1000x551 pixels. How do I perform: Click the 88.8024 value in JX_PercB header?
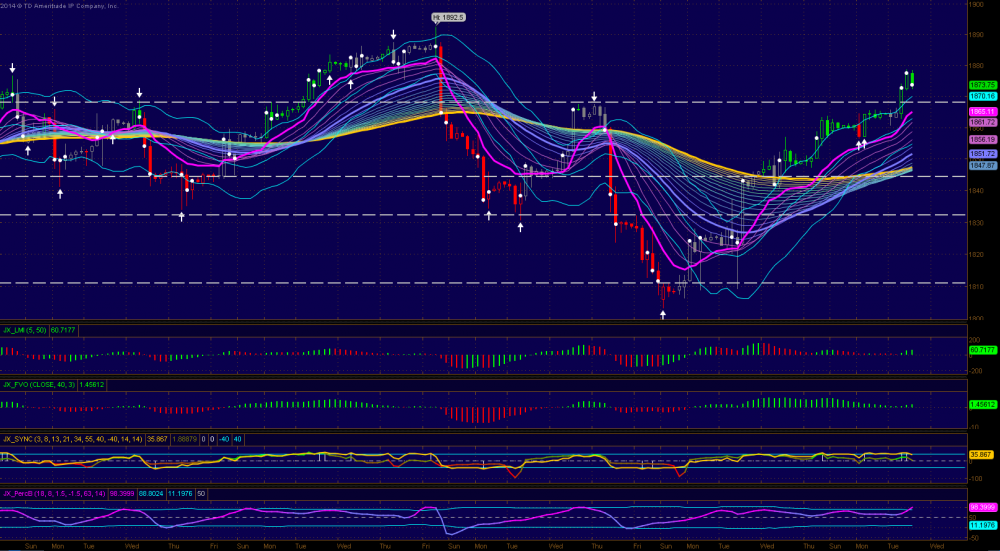click(x=151, y=493)
